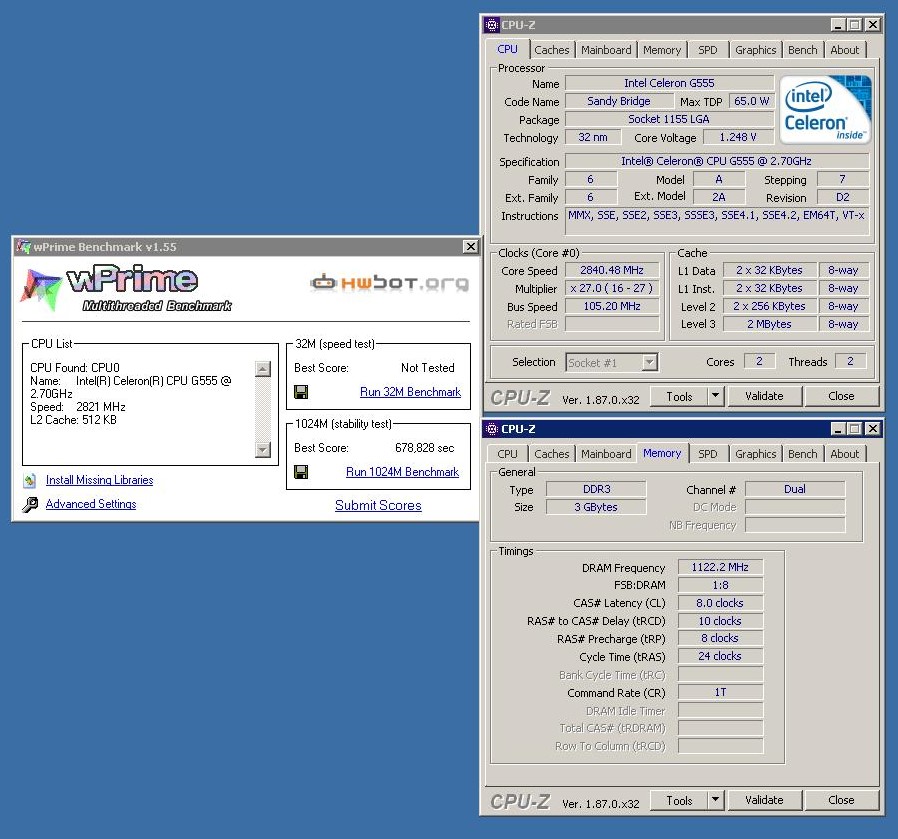Click Run 1024M Benchmark link
Image resolution: width=898 pixels, height=839 pixels.
pos(402,472)
